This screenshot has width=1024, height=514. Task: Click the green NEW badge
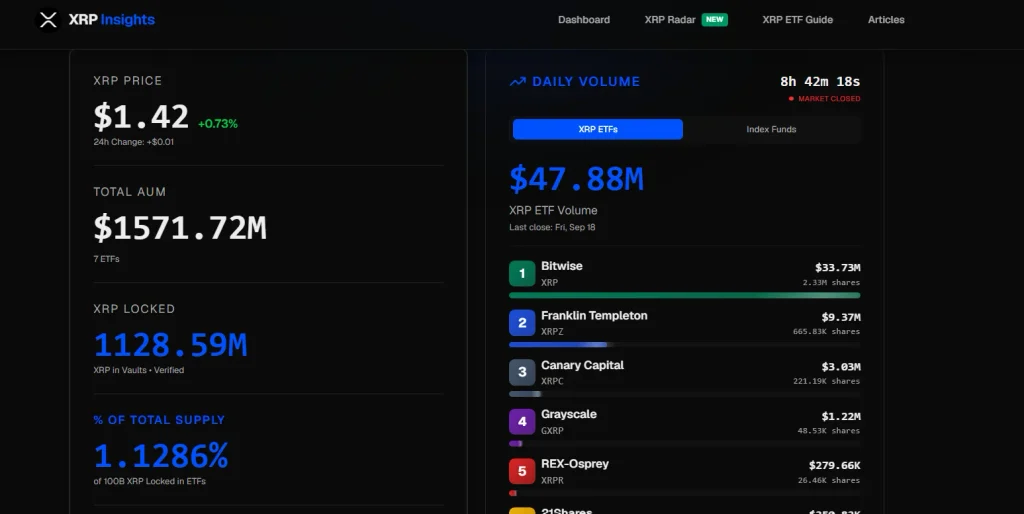tap(714, 20)
